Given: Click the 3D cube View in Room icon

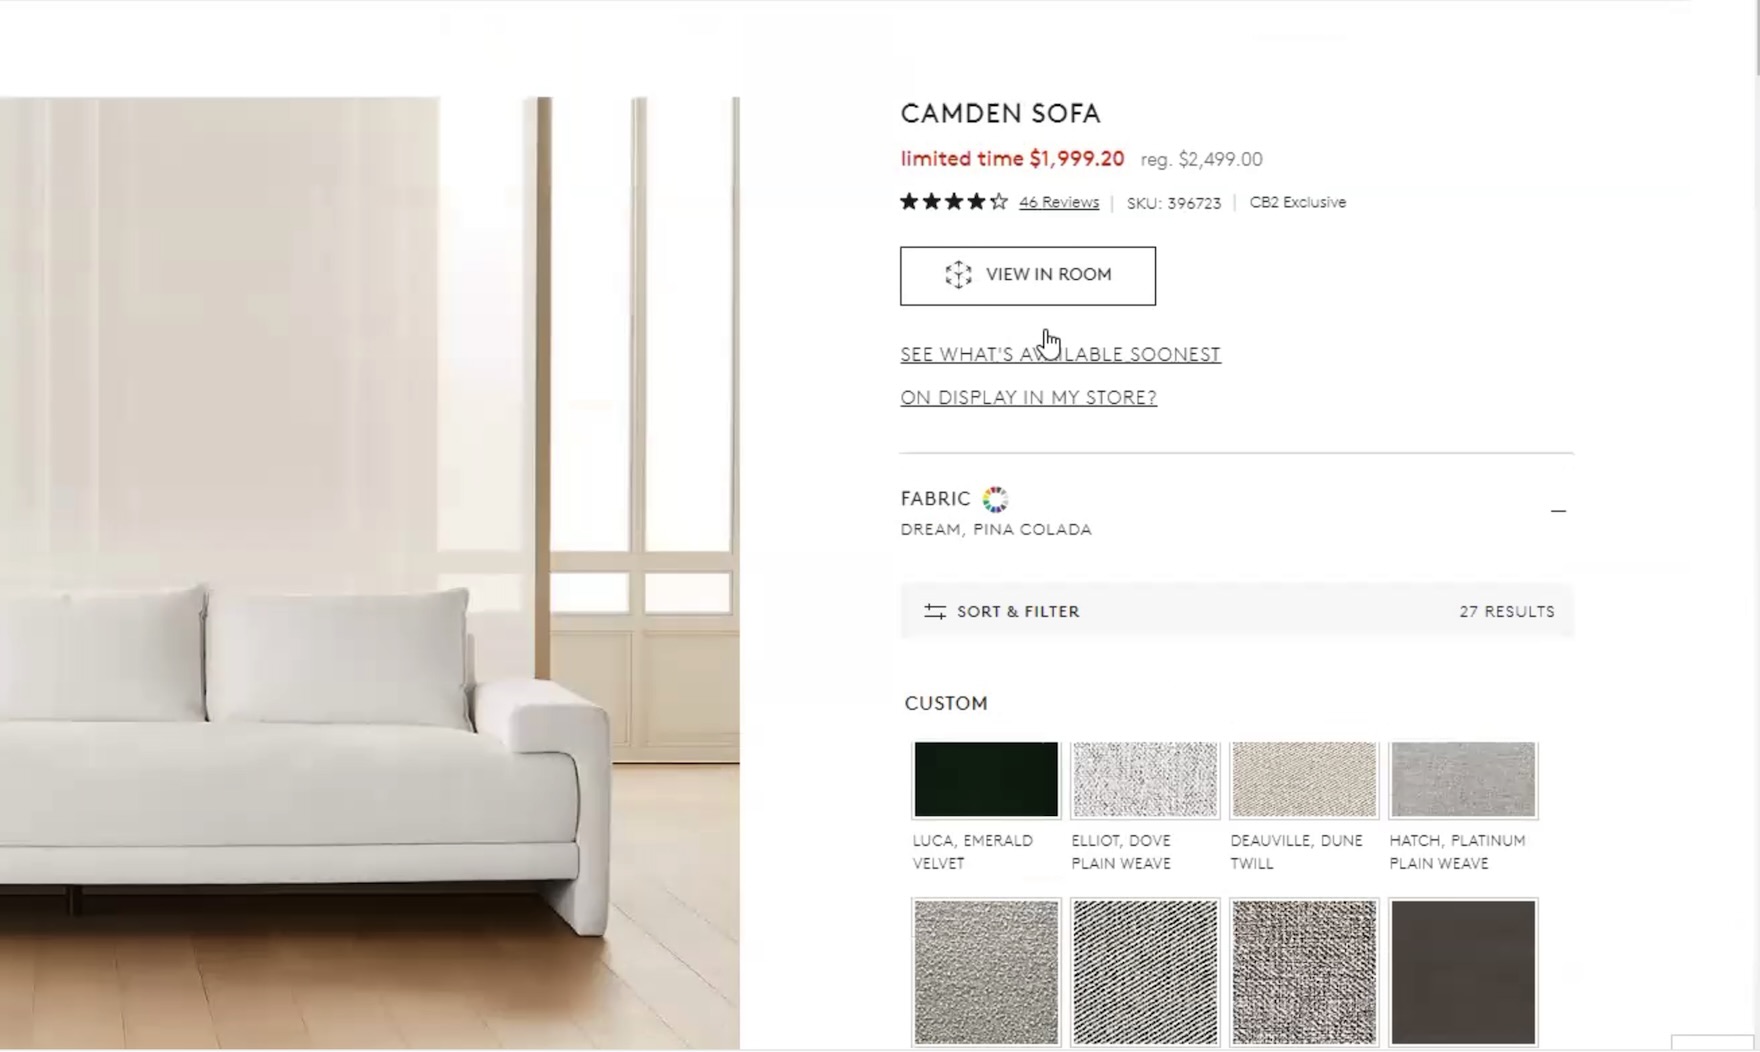Looking at the screenshot, I should (958, 275).
